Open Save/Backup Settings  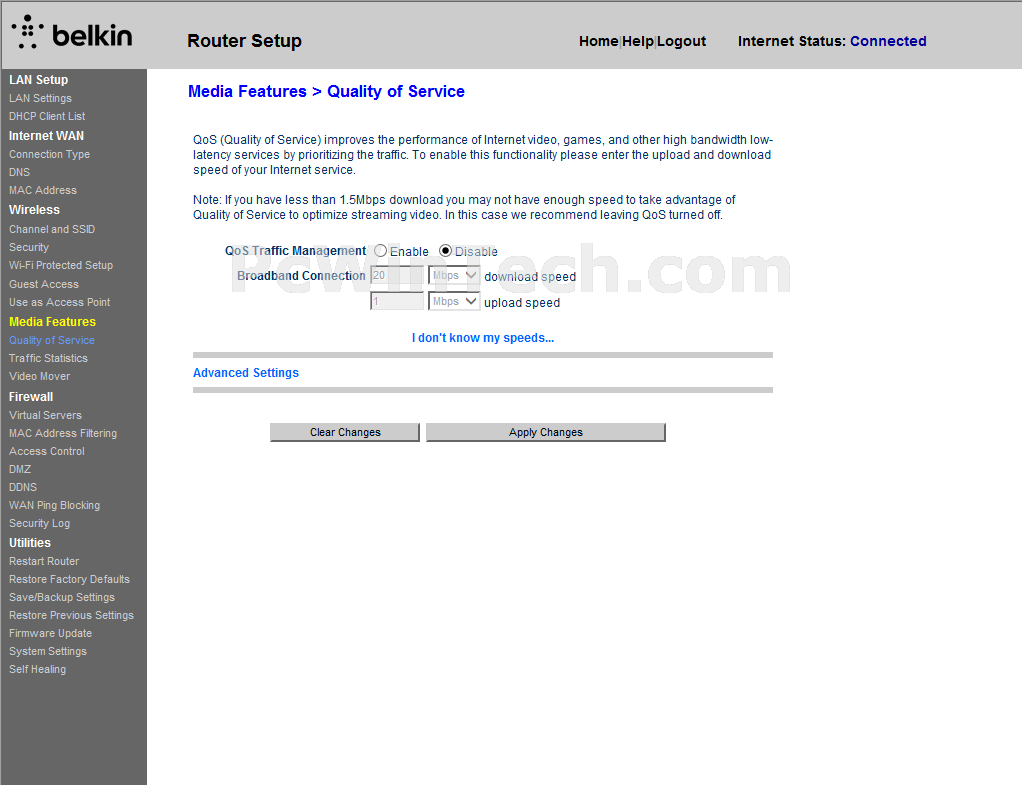pyautogui.click(x=62, y=597)
